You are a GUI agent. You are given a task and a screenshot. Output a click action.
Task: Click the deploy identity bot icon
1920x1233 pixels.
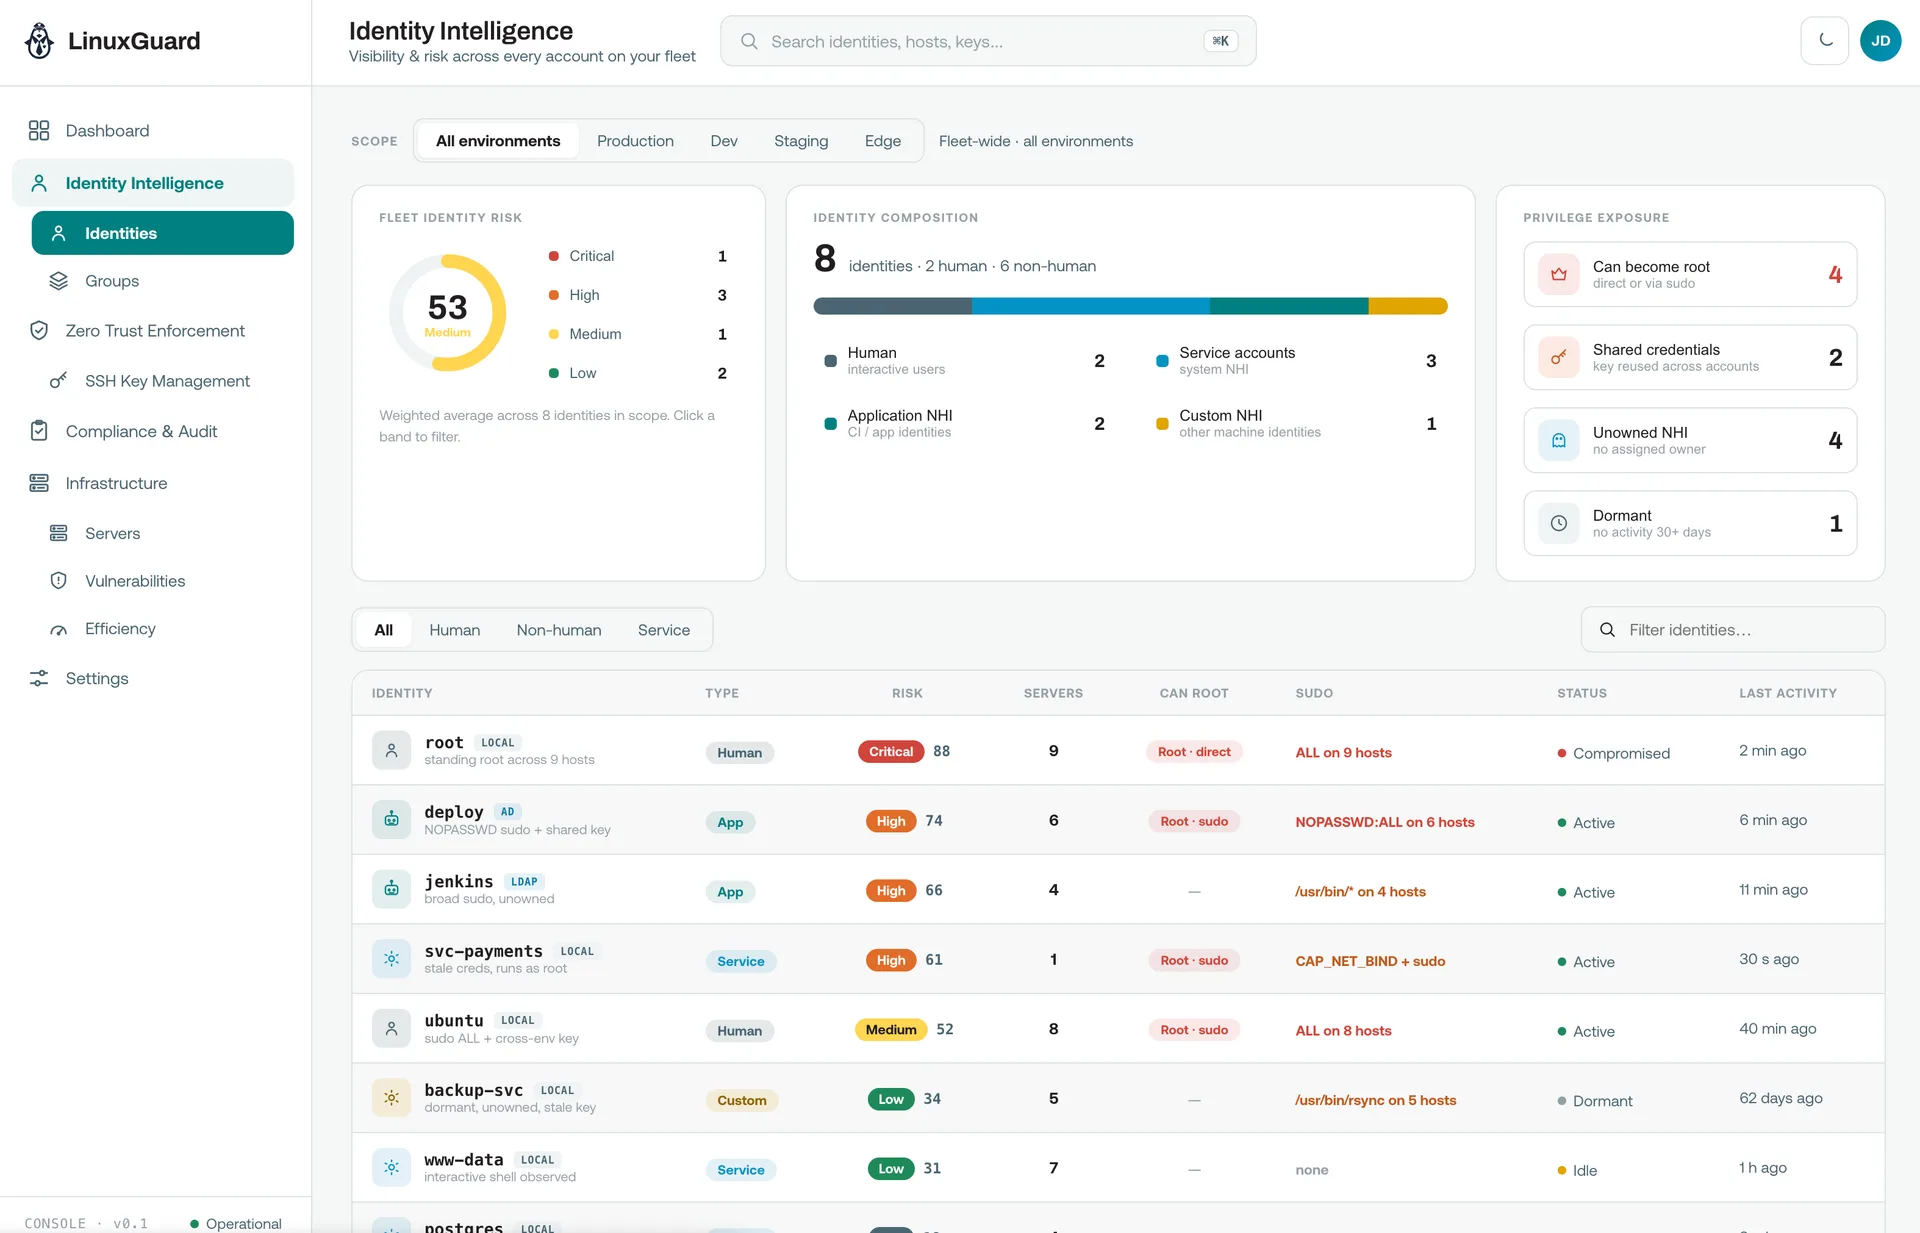(391, 820)
